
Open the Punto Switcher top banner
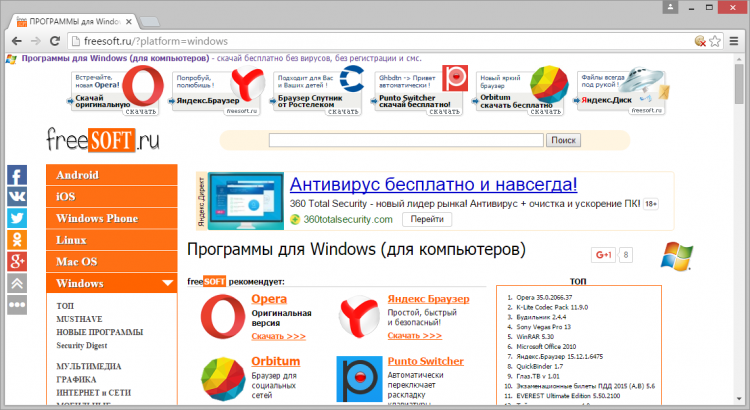[419, 91]
